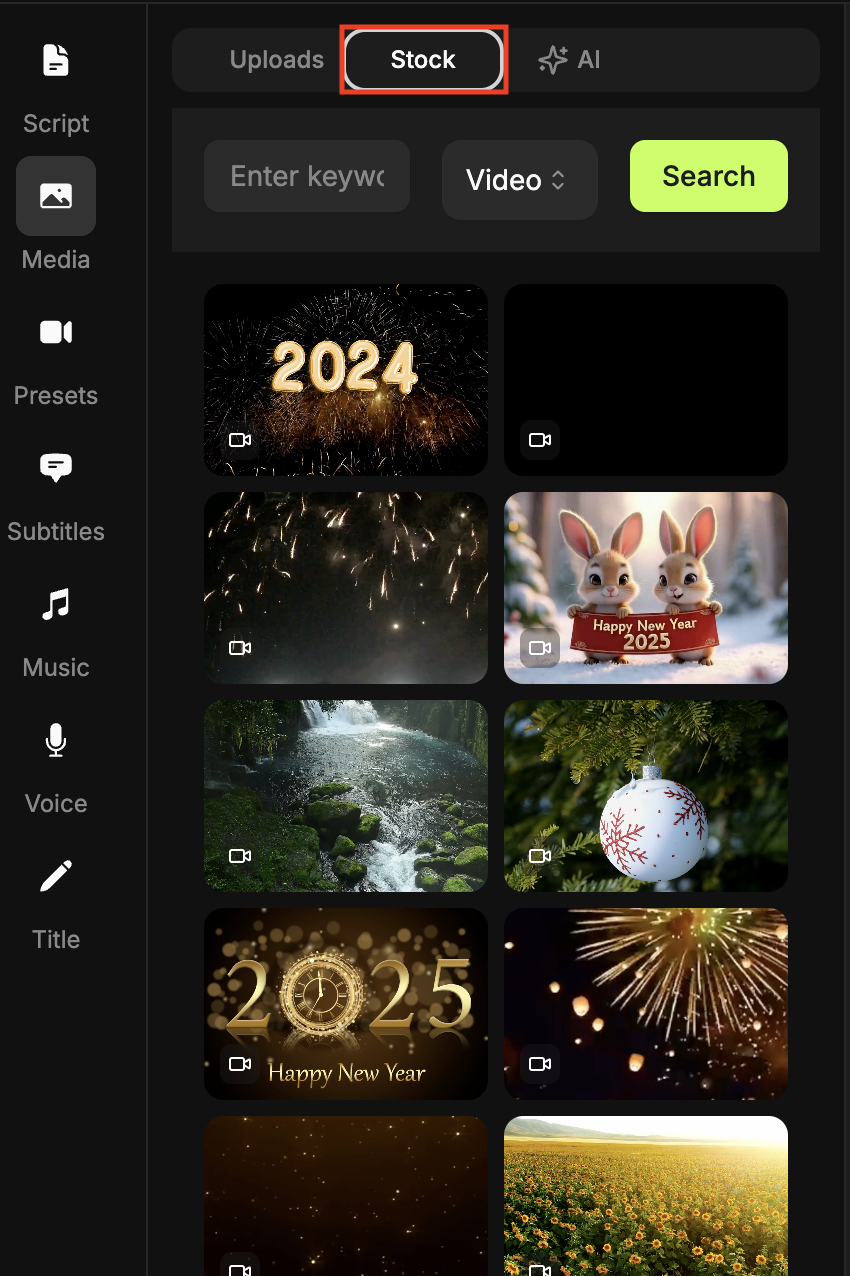
Task: Select the white snowflake ornament video
Action: [x=646, y=796]
